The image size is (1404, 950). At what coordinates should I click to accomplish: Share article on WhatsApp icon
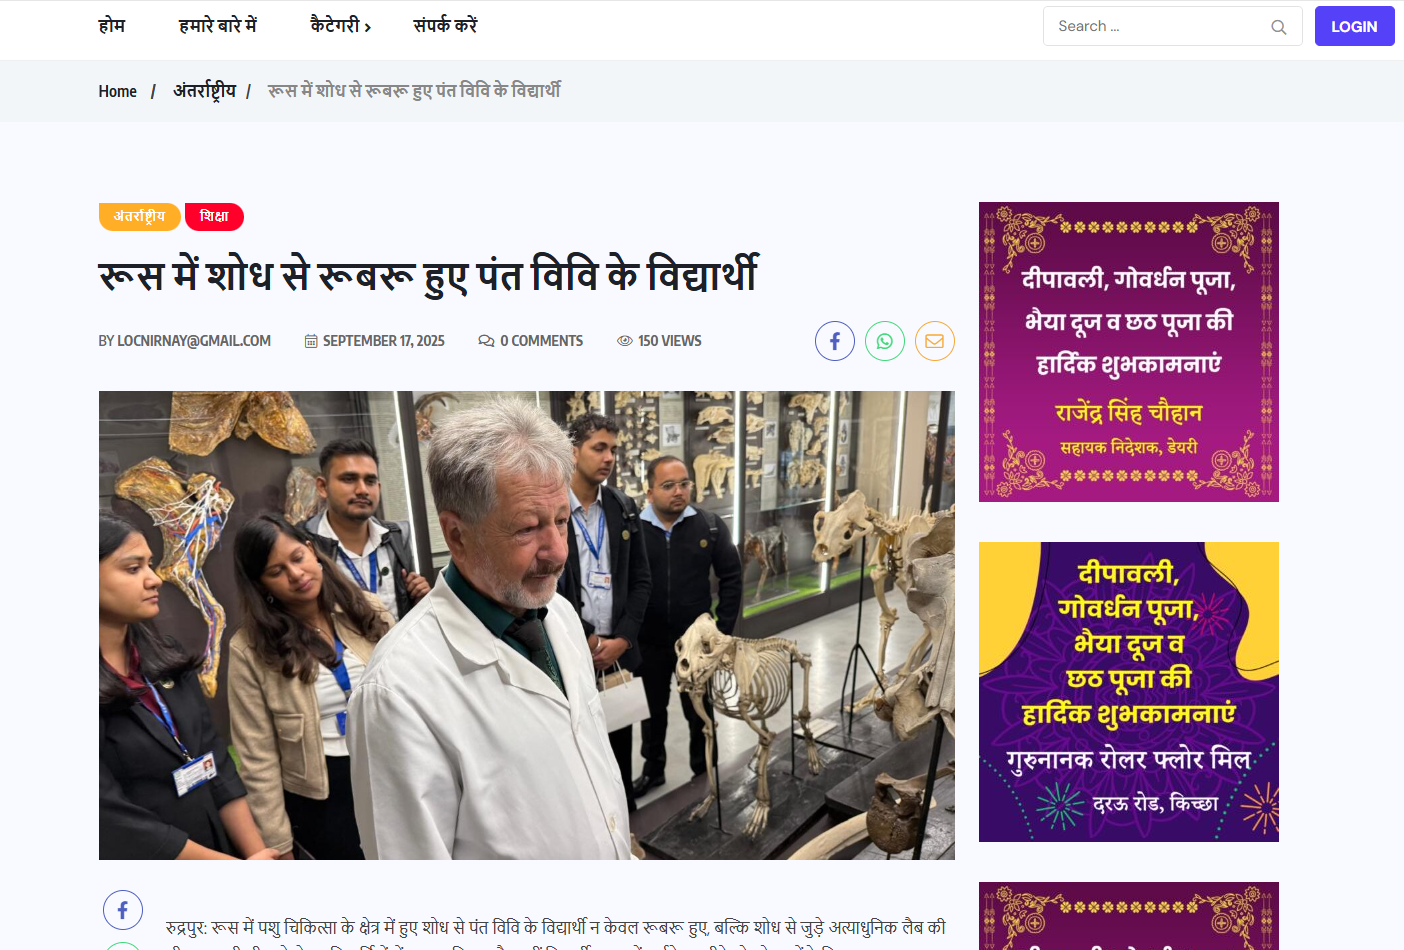point(884,341)
